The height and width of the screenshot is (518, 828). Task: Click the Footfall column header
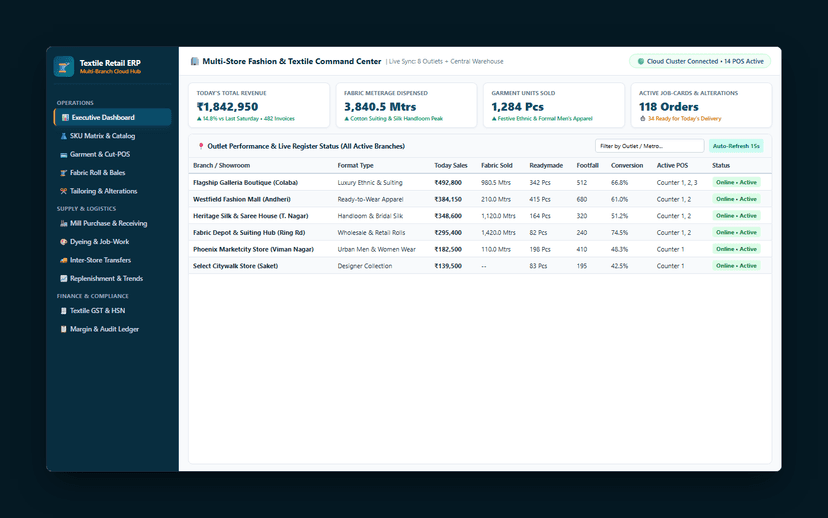tap(587, 166)
